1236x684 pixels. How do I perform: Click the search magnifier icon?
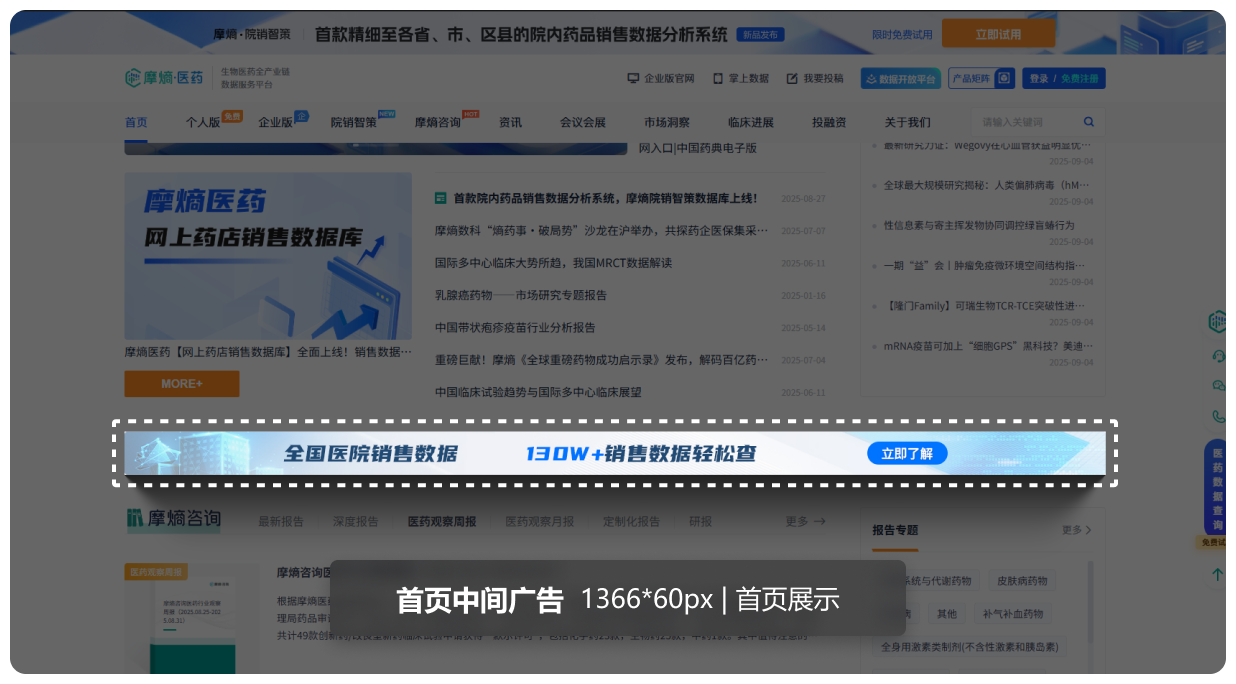[1089, 122]
